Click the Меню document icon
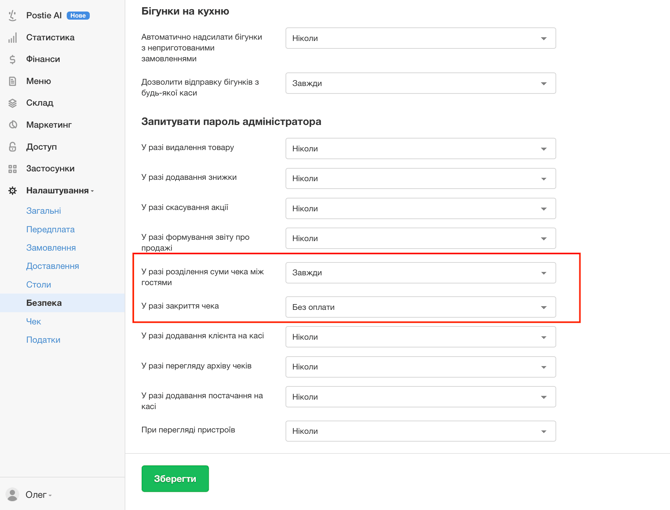The height and width of the screenshot is (510, 670). tap(12, 81)
